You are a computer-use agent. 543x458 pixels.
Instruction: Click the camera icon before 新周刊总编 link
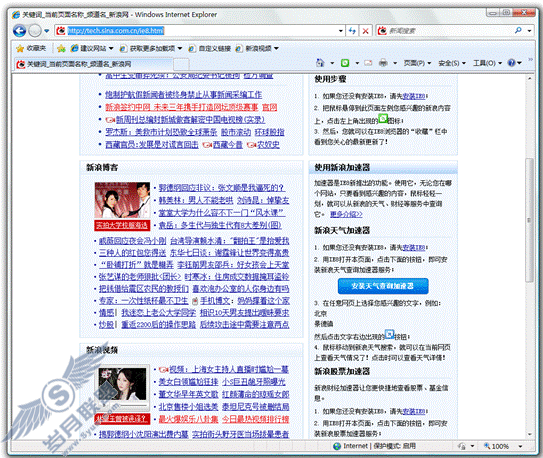tap(110, 120)
